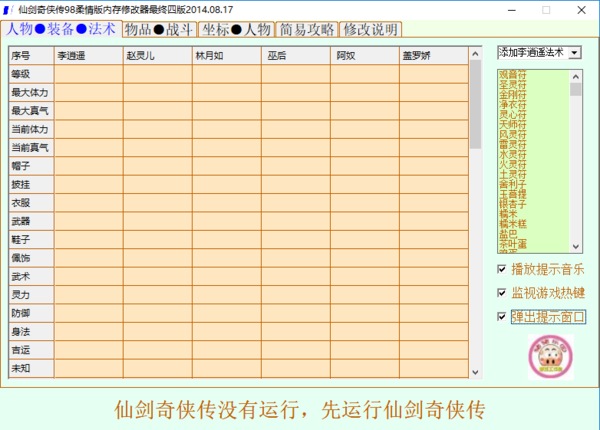Click the 等级 row label
The width and height of the screenshot is (600, 430).
[31, 74]
